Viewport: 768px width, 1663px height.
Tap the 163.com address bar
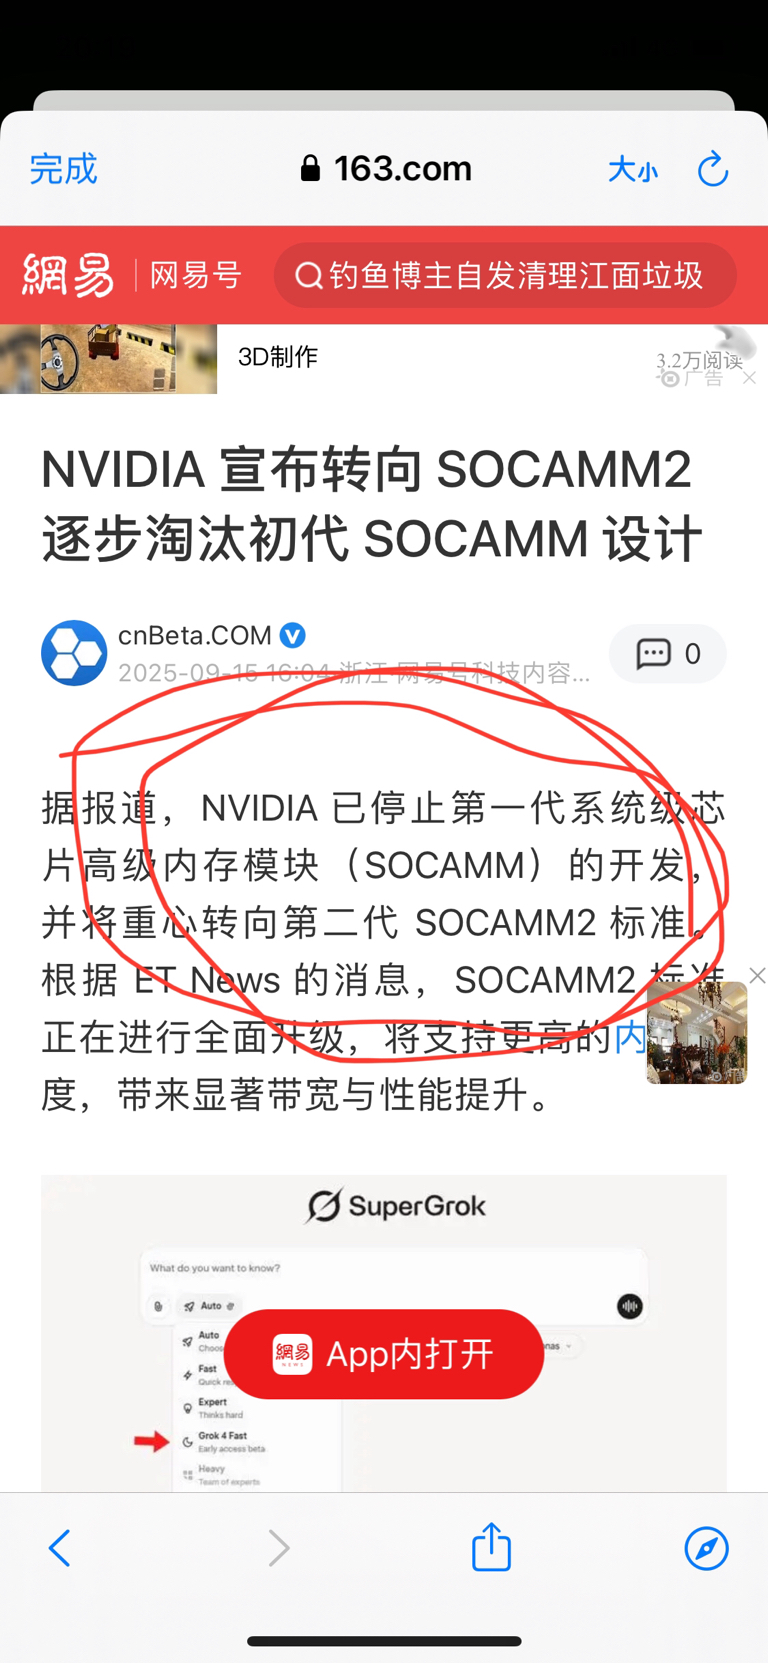pyautogui.click(x=386, y=168)
